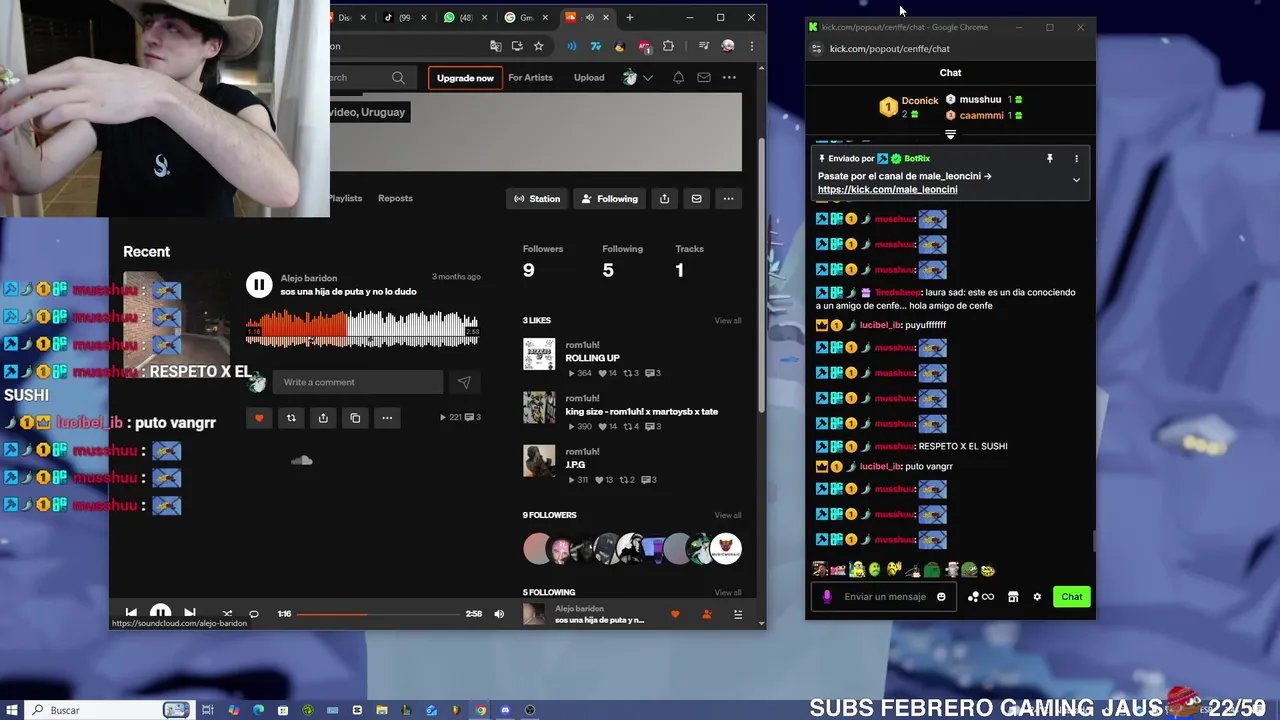
Task: Collapse the pinned BotRix message chevron
Action: [1076, 180]
